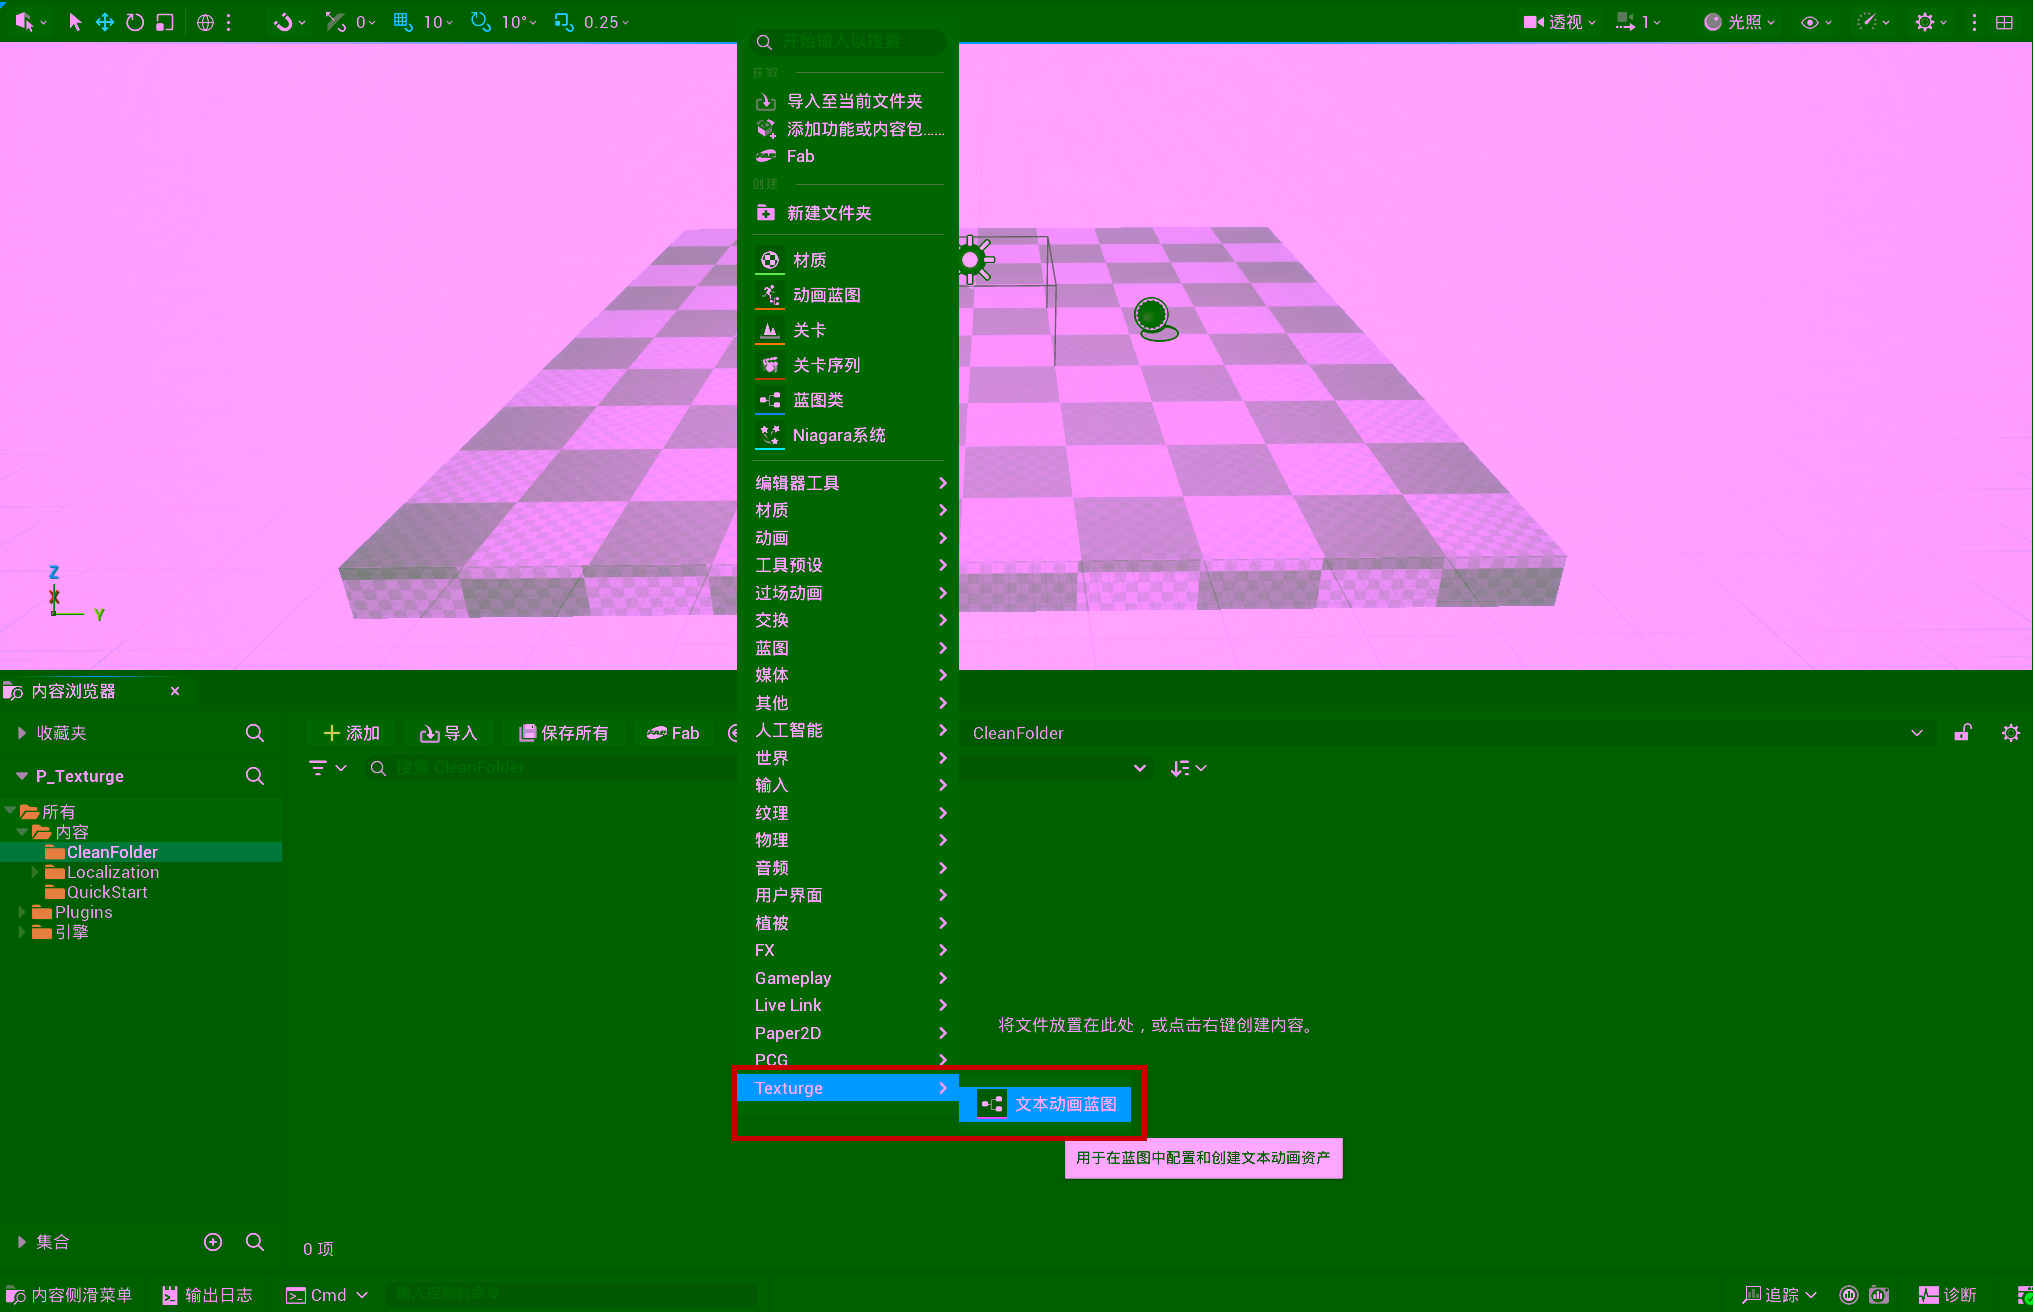2033x1312 pixels.
Task: Select the scale tool in viewport toolbar
Action: (165, 22)
